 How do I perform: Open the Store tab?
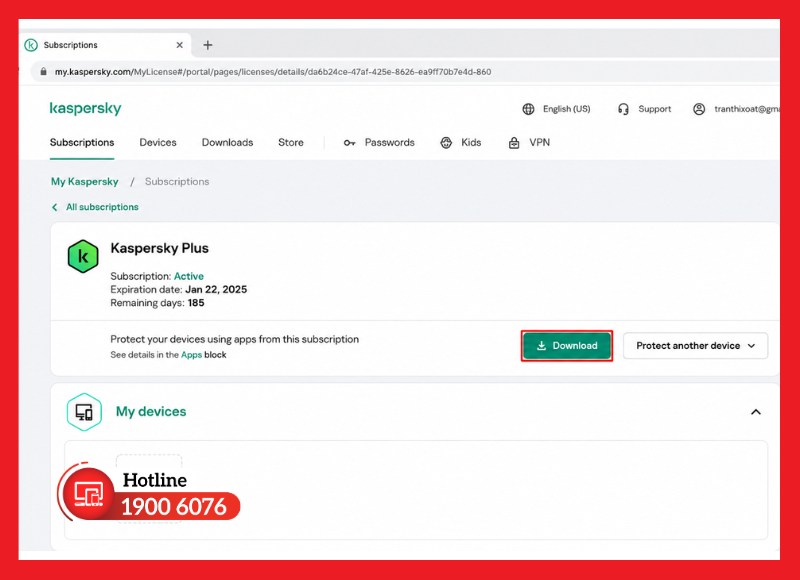tap(291, 143)
